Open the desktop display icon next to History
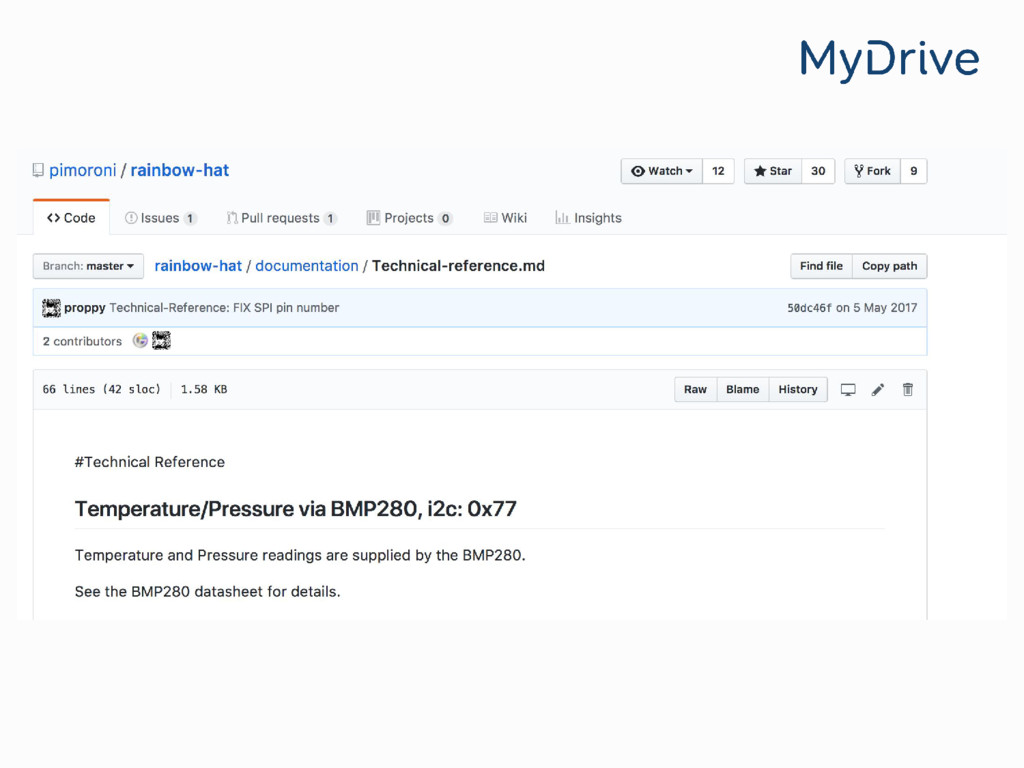This screenshot has height=768, width=1024. [x=848, y=390]
